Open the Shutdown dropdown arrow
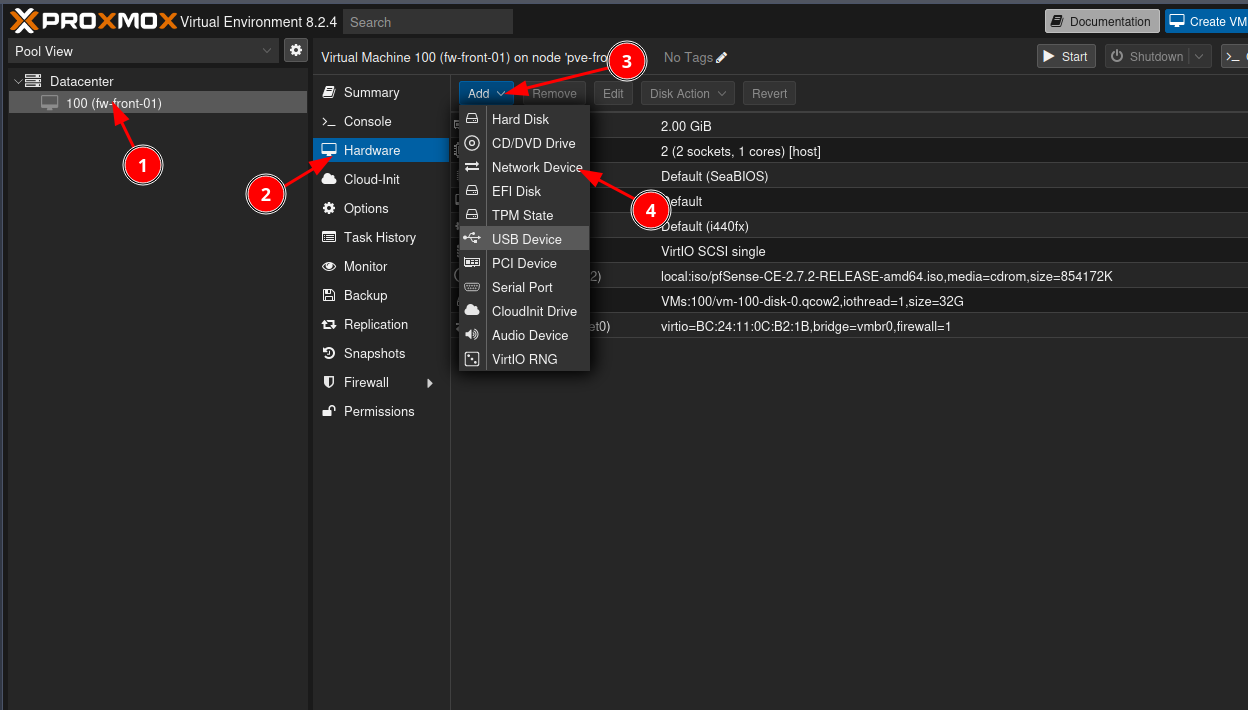1248x710 pixels. point(1200,57)
